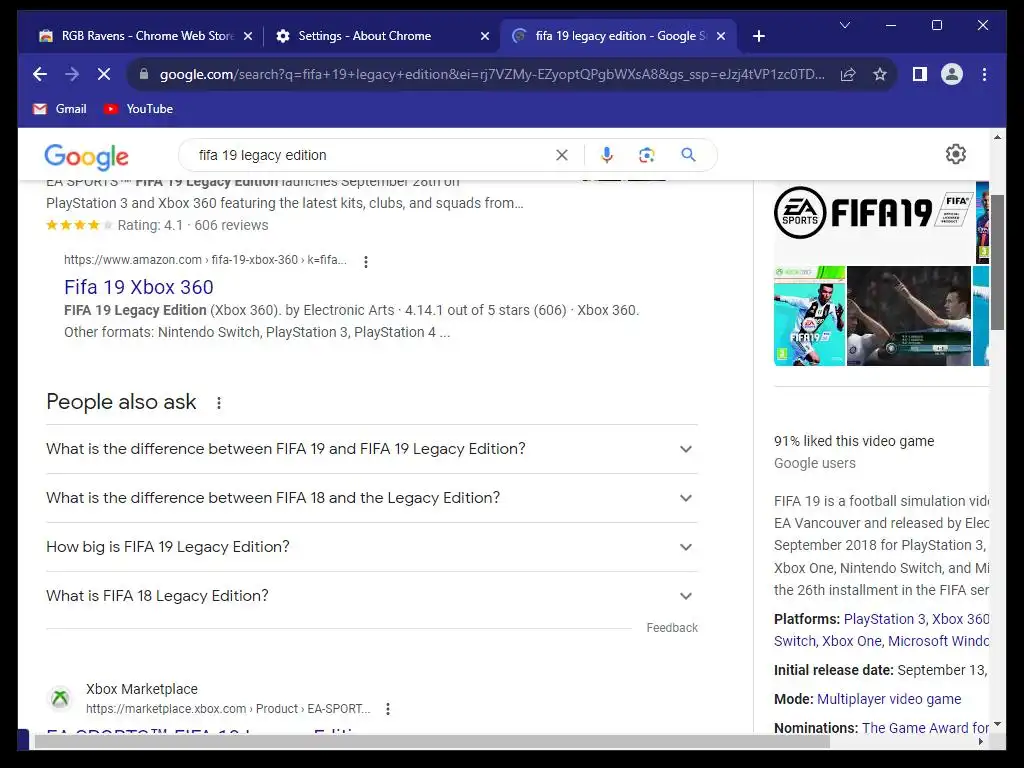Click the Xbox Marketplace favicon

pos(60,698)
